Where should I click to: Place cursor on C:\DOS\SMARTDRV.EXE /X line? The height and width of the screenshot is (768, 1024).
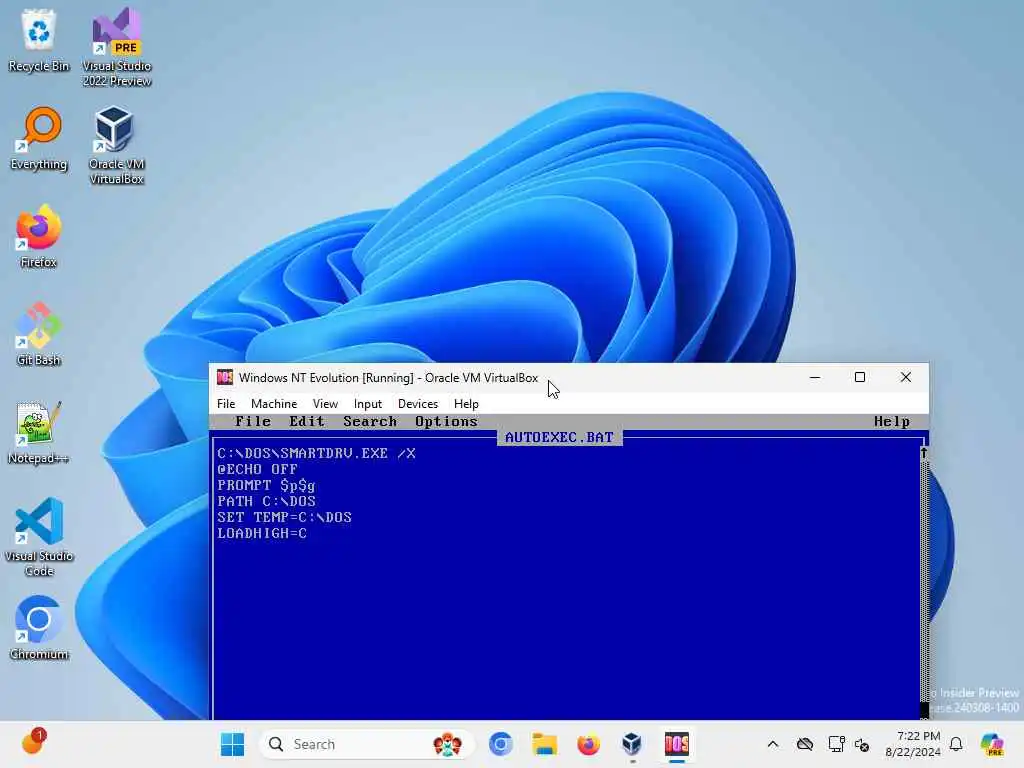[x=316, y=453]
